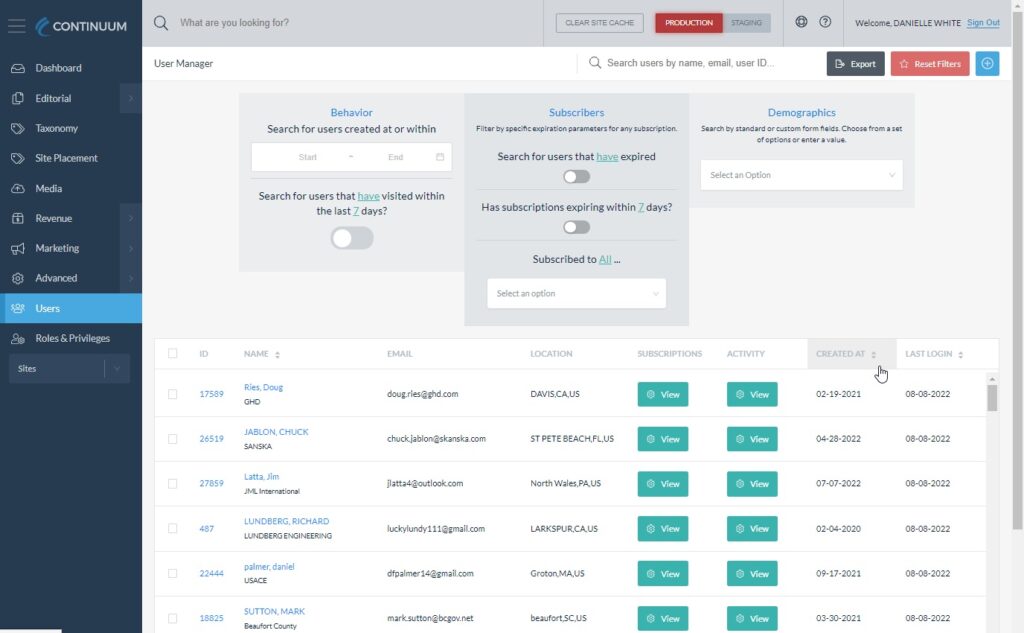Open Roles & Privileges in sidebar
Viewport: 1024px width, 633px height.
click(x=72, y=338)
